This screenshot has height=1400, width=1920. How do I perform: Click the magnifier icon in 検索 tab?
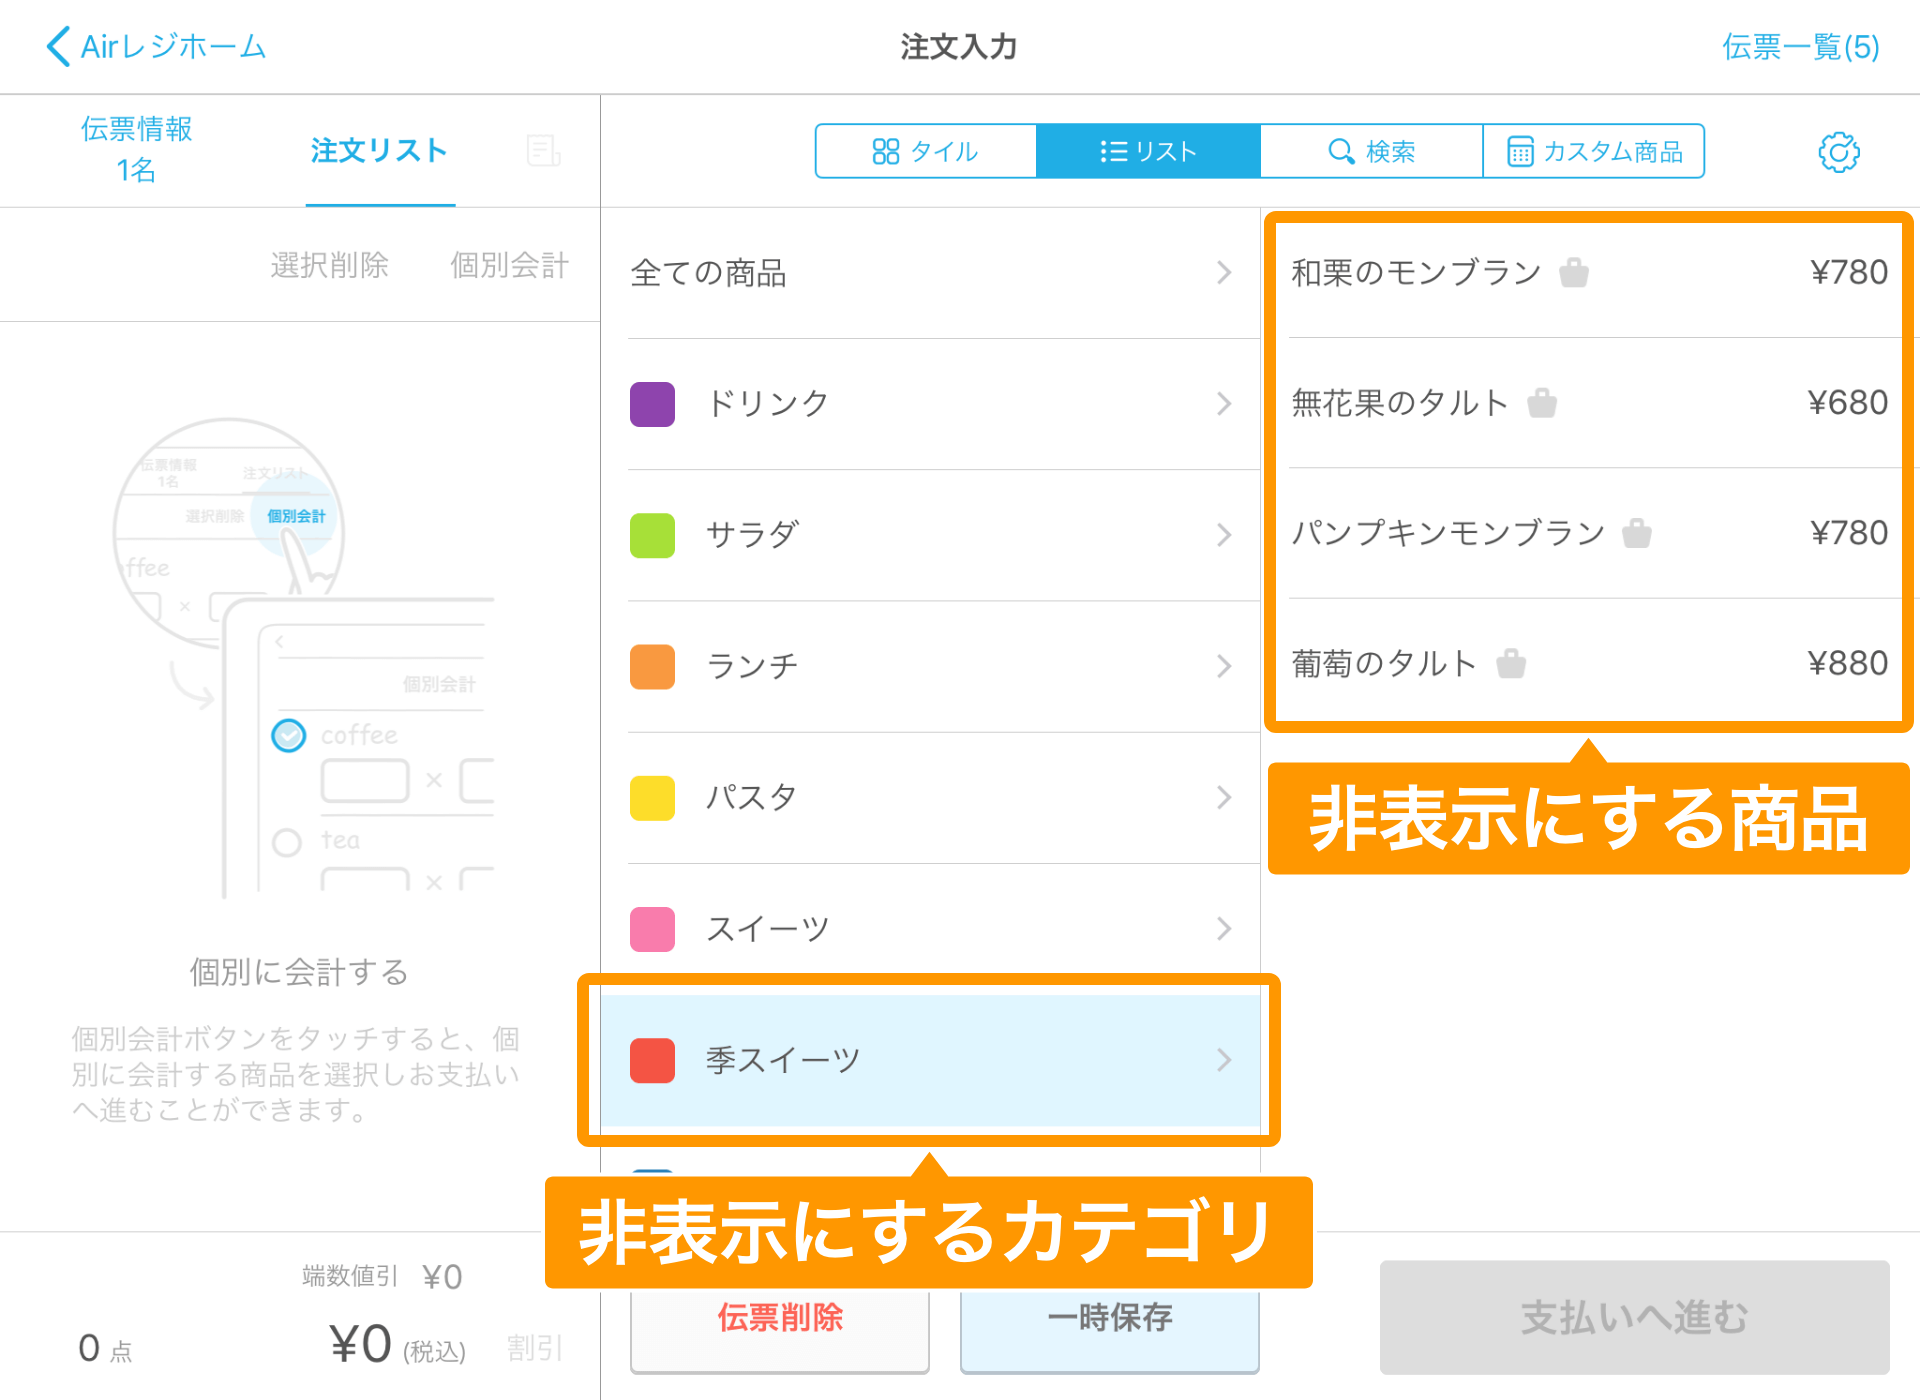[1341, 151]
